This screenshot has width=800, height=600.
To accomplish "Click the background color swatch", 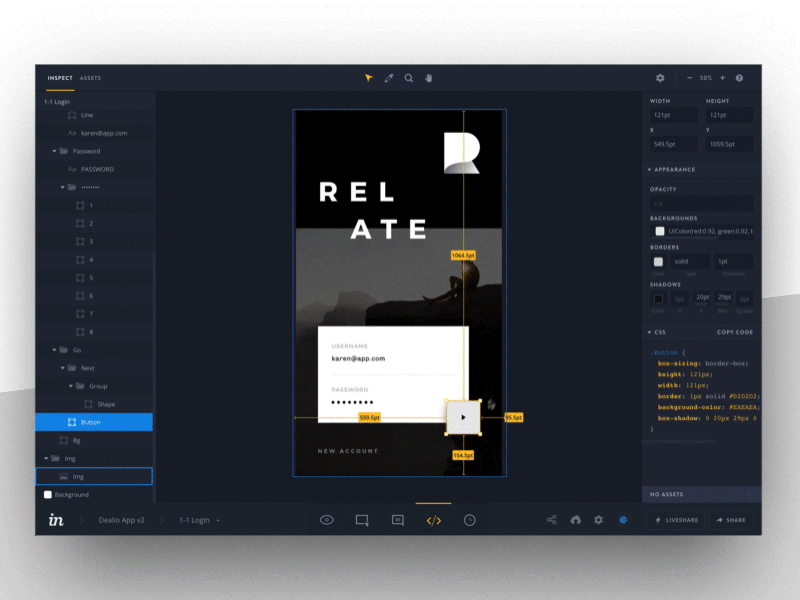I will [x=660, y=231].
